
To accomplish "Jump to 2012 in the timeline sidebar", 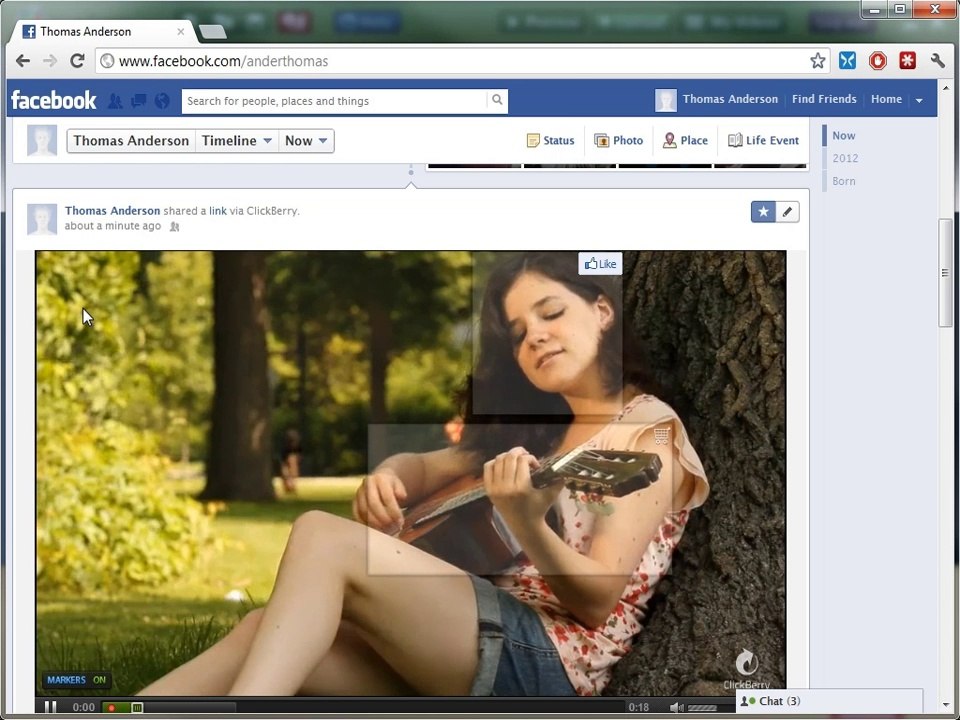I will tap(845, 159).
